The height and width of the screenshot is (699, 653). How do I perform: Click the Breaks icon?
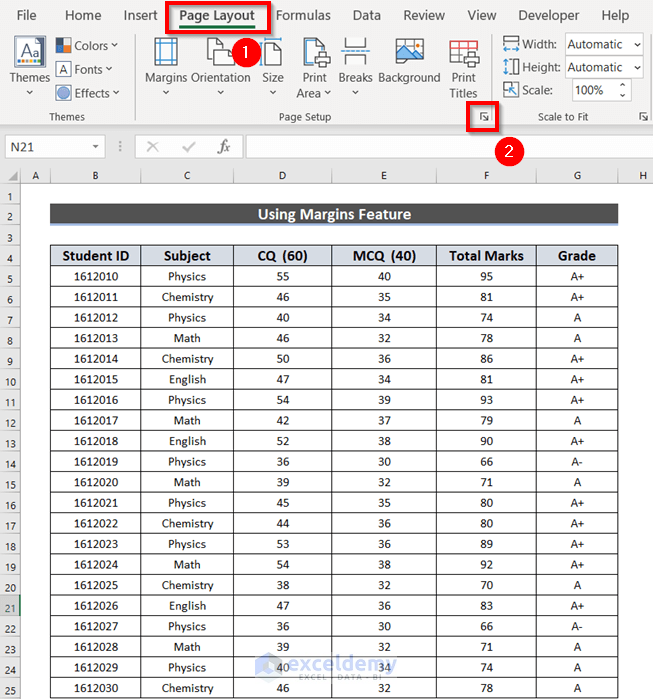coord(355,52)
